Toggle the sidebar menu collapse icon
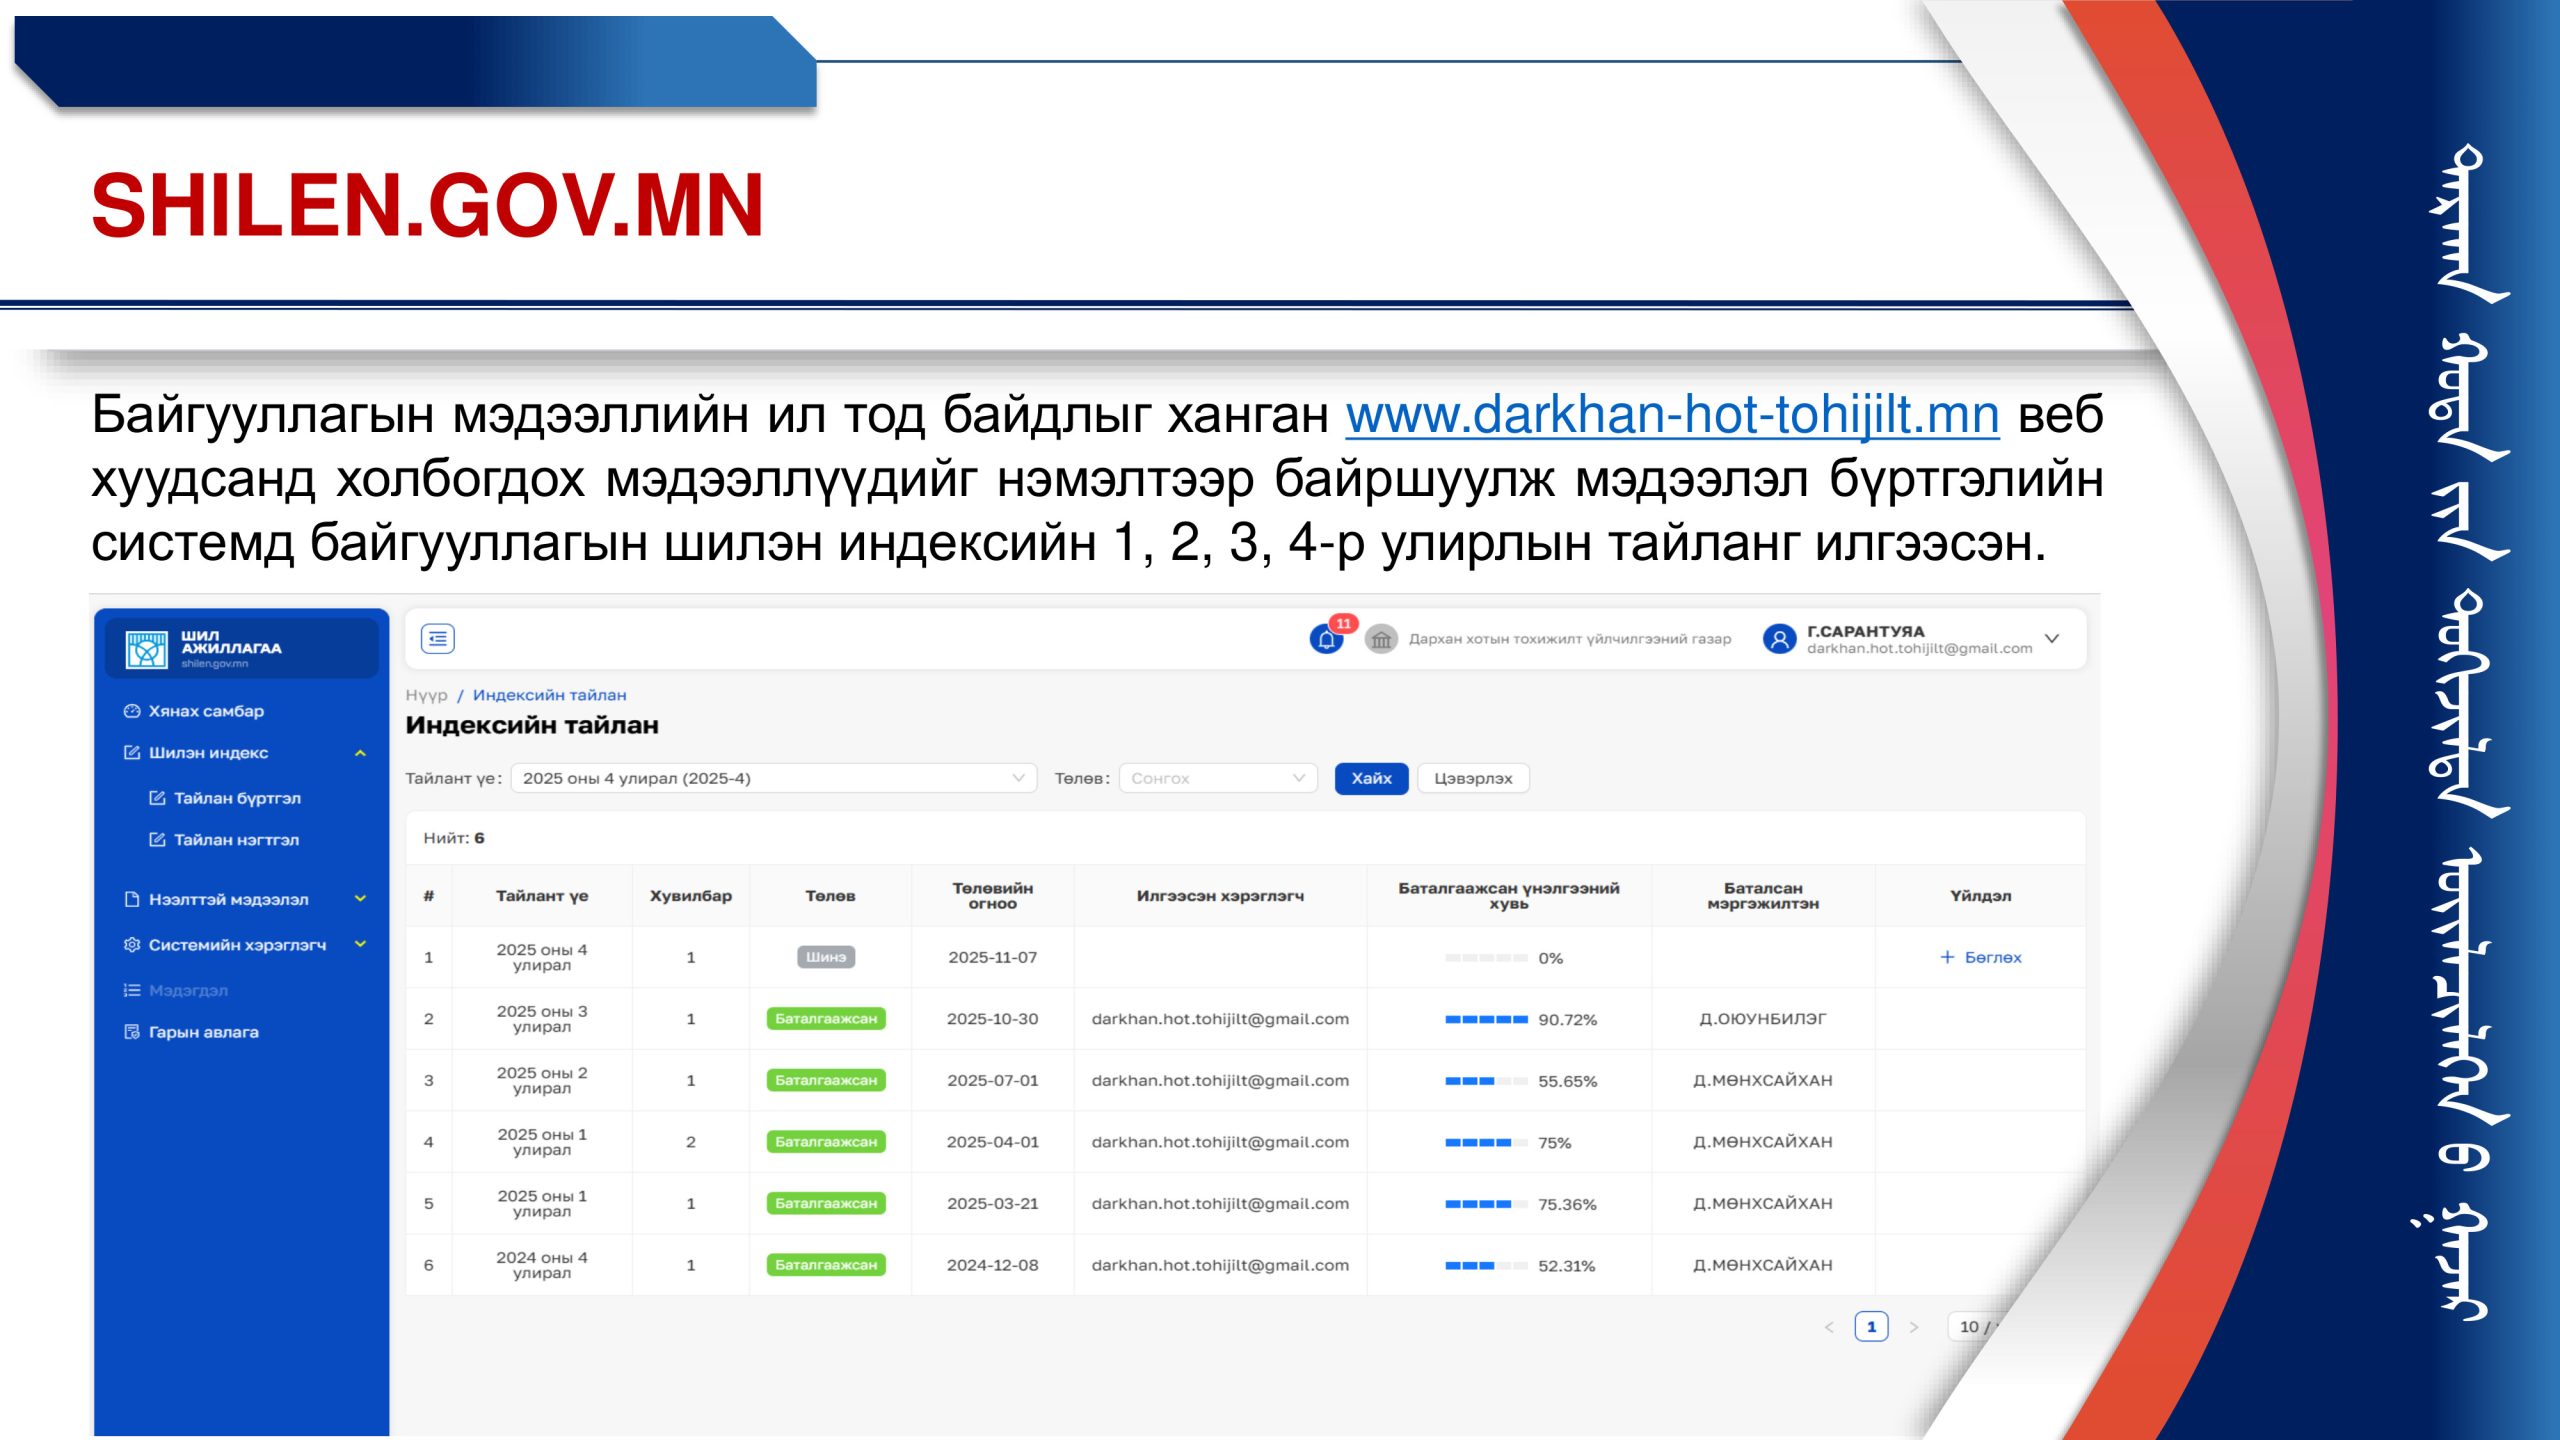The image size is (2560, 1440). pos(438,639)
